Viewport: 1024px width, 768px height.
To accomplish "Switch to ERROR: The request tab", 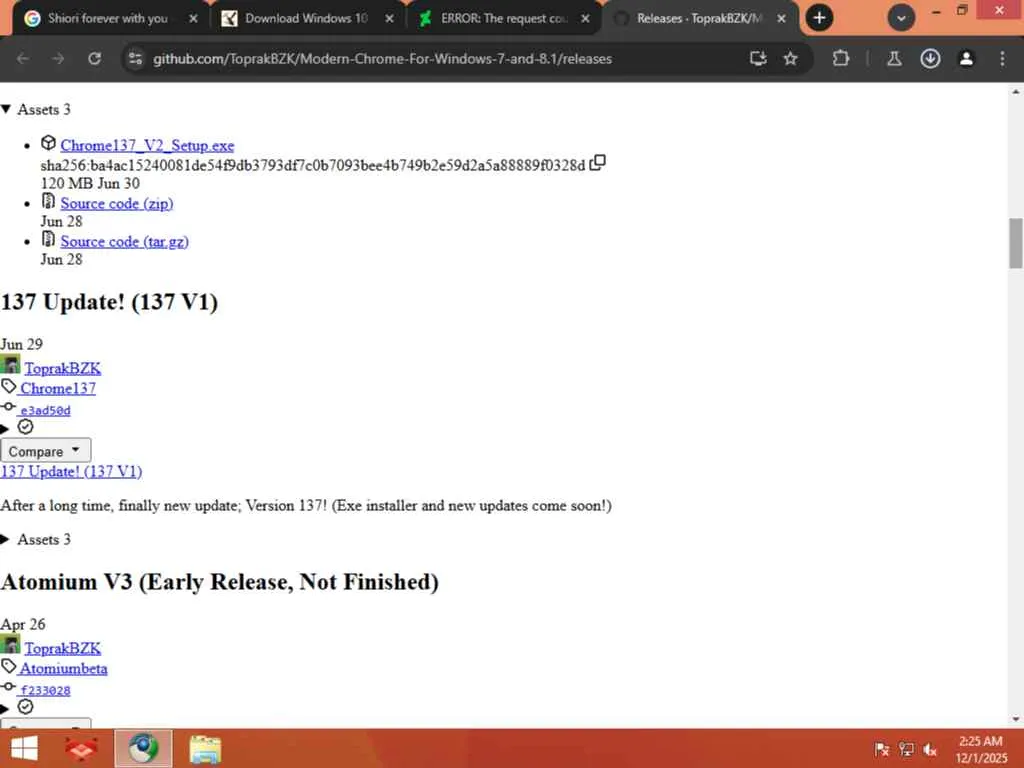I will coord(503,18).
